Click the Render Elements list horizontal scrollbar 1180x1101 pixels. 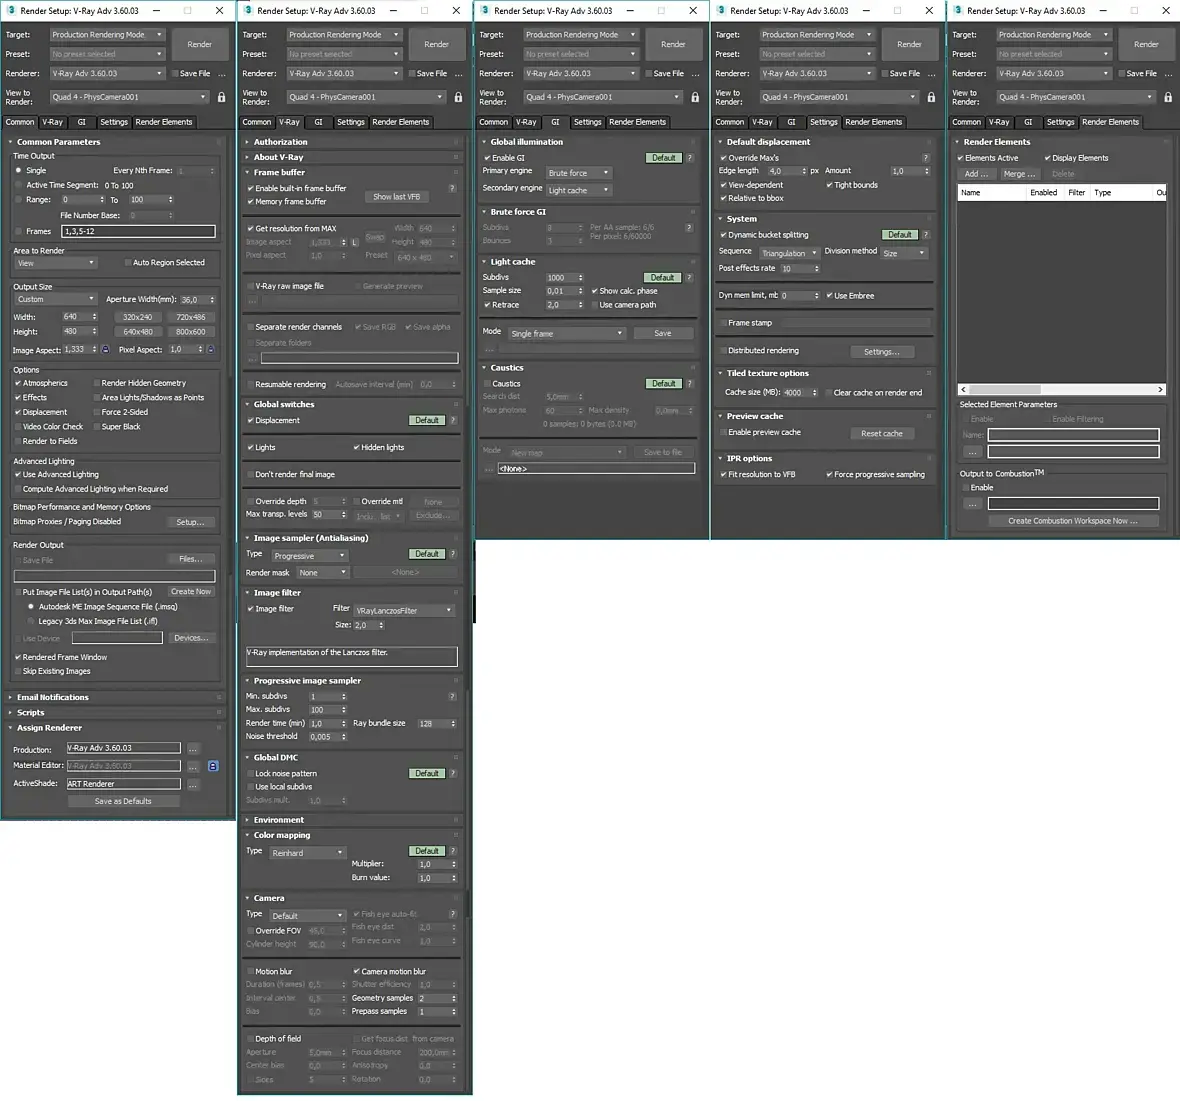(x=1061, y=390)
